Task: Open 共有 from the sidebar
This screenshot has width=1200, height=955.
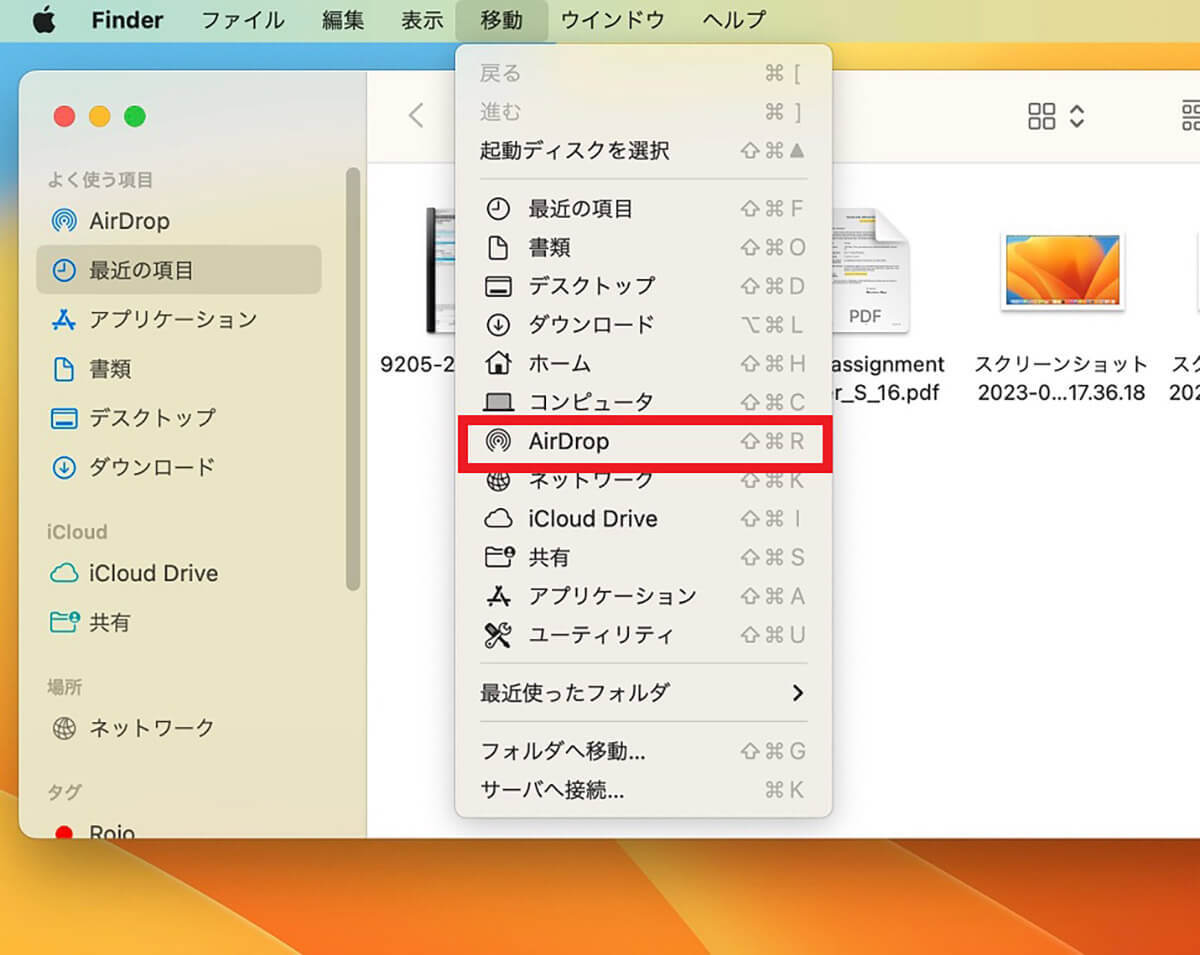Action: pos(179,622)
